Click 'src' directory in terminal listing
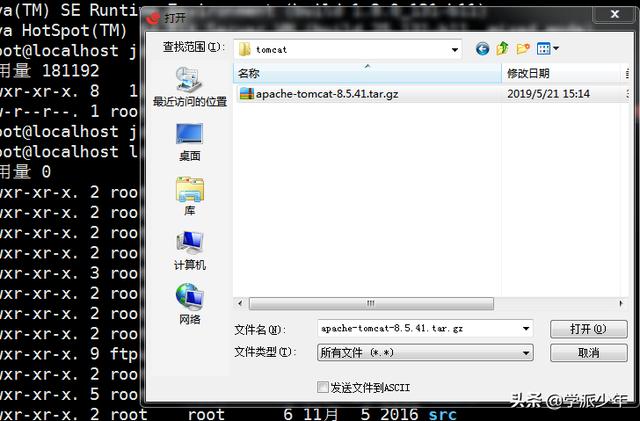This screenshot has height=421, width=640. point(442,414)
